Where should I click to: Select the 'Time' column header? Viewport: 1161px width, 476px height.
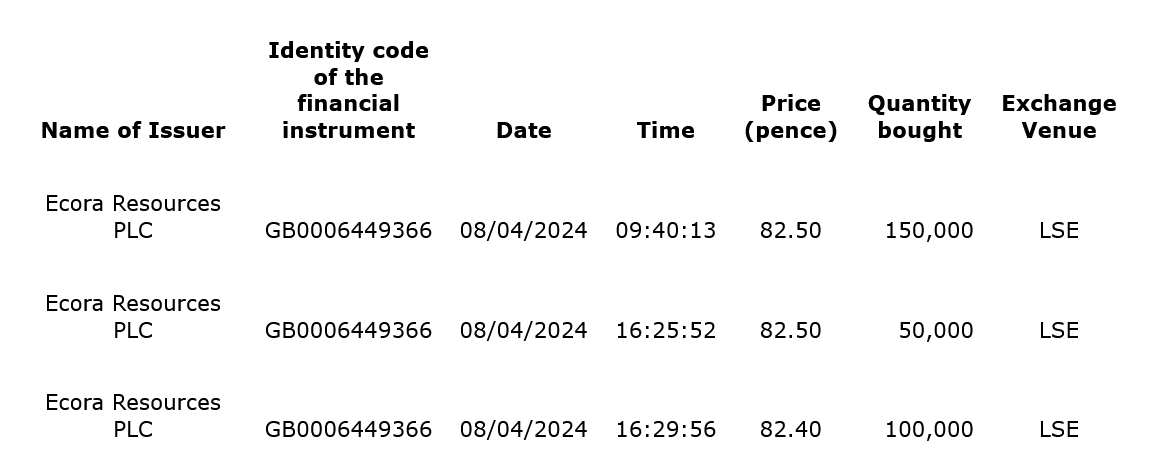665,130
